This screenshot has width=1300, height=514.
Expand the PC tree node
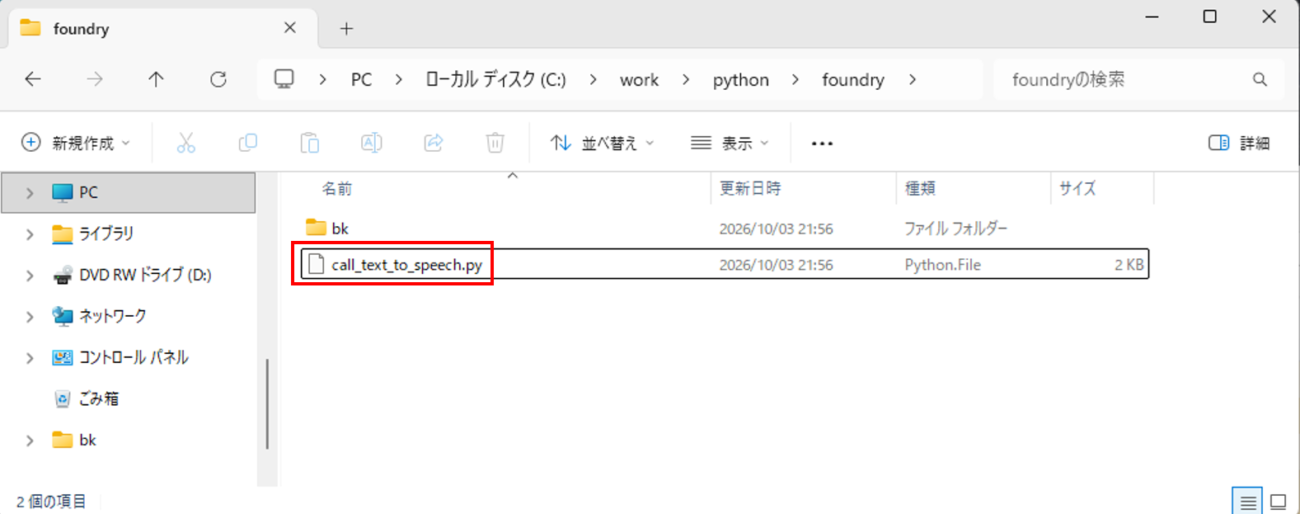click(30, 192)
